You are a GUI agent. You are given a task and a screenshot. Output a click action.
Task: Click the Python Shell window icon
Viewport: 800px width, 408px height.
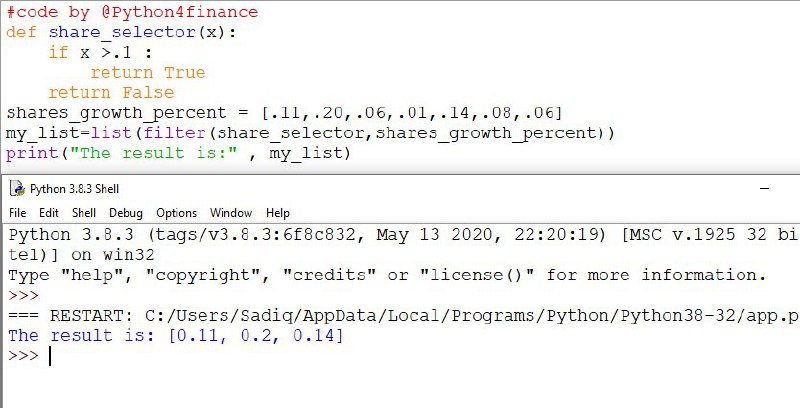(x=18, y=189)
